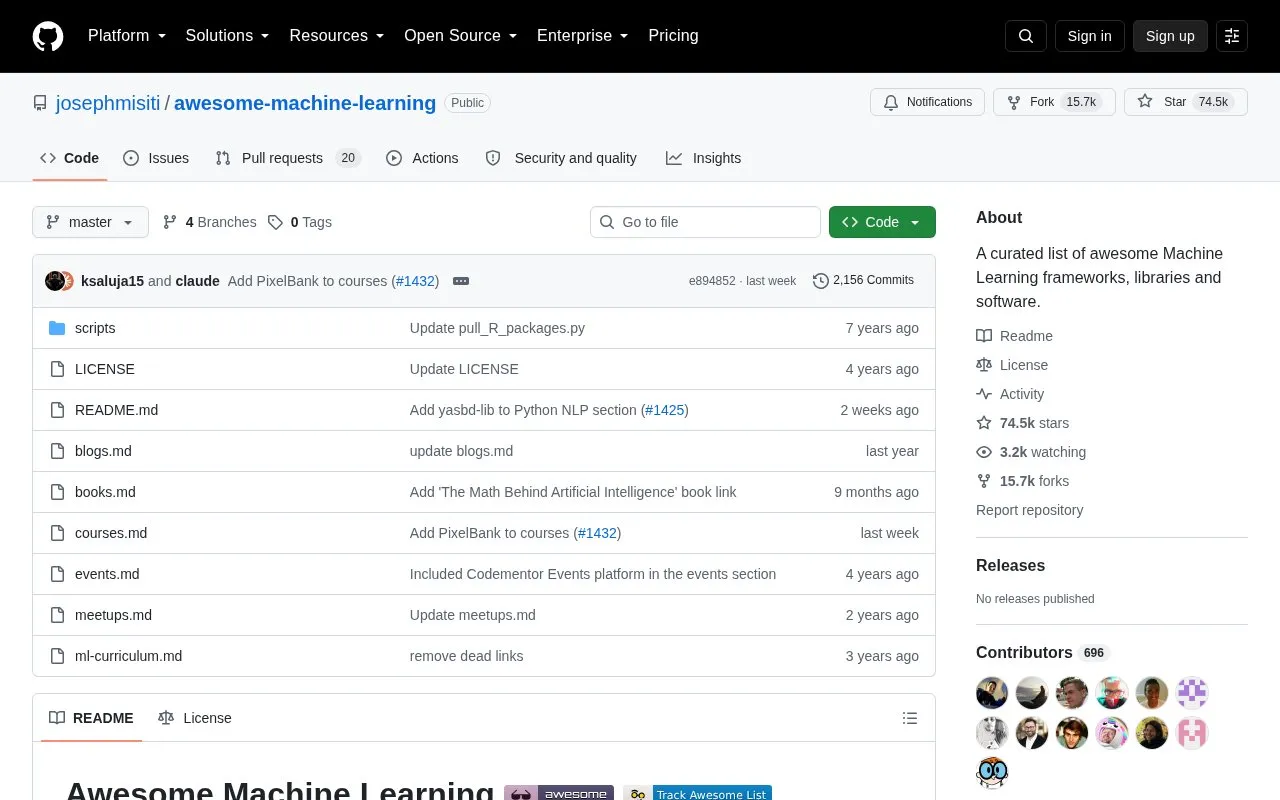Image resolution: width=1280 pixels, height=800 pixels.
Task: Open the README outline list icon
Action: point(910,718)
